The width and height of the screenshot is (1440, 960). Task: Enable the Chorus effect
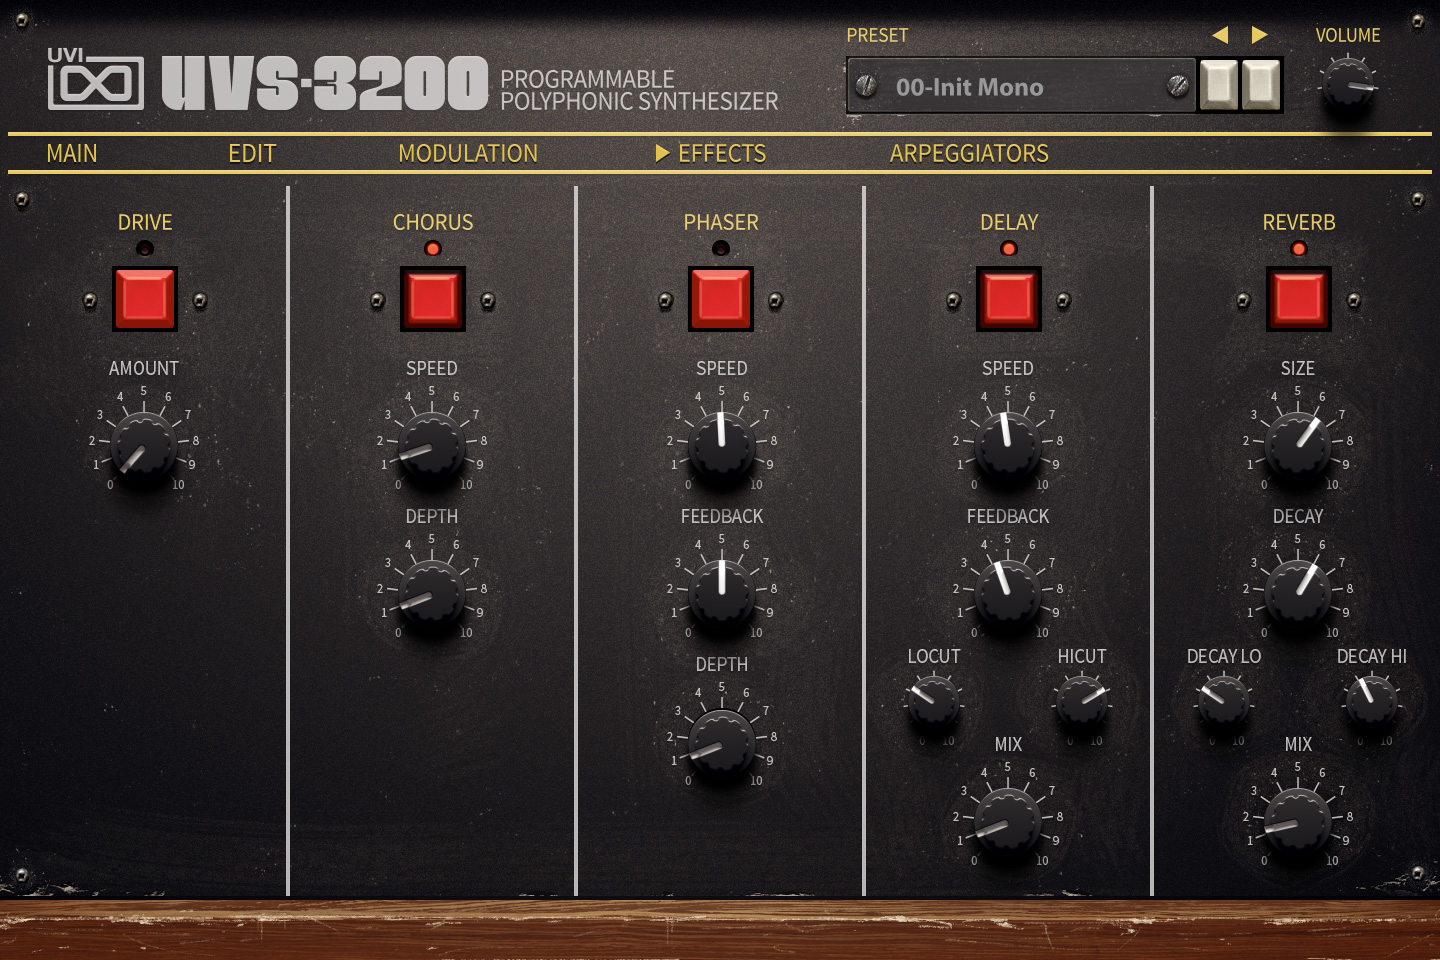432,297
